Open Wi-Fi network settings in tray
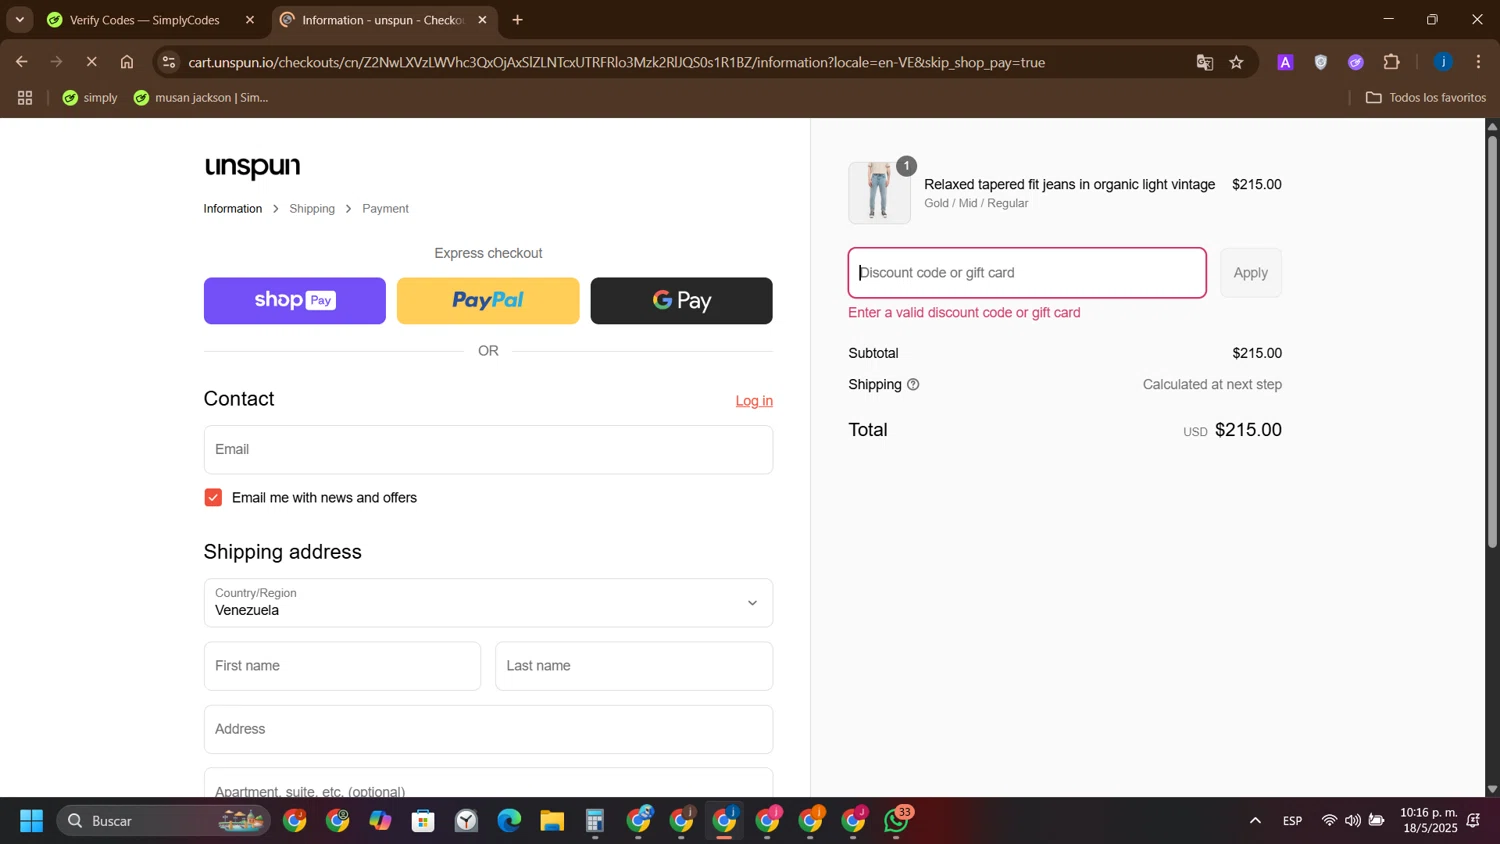 pyautogui.click(x=1328, y=821)
